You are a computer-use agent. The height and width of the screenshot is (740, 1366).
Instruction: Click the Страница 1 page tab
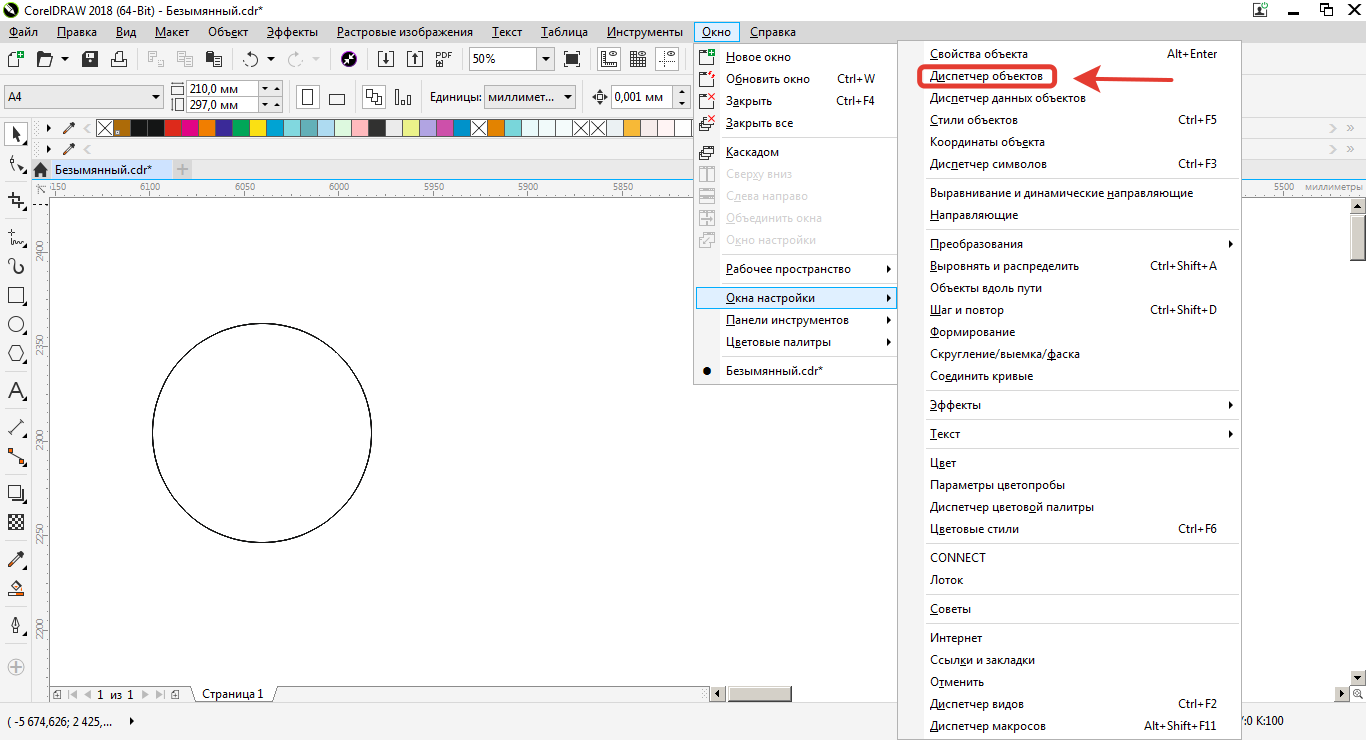[x=233, y=694]
